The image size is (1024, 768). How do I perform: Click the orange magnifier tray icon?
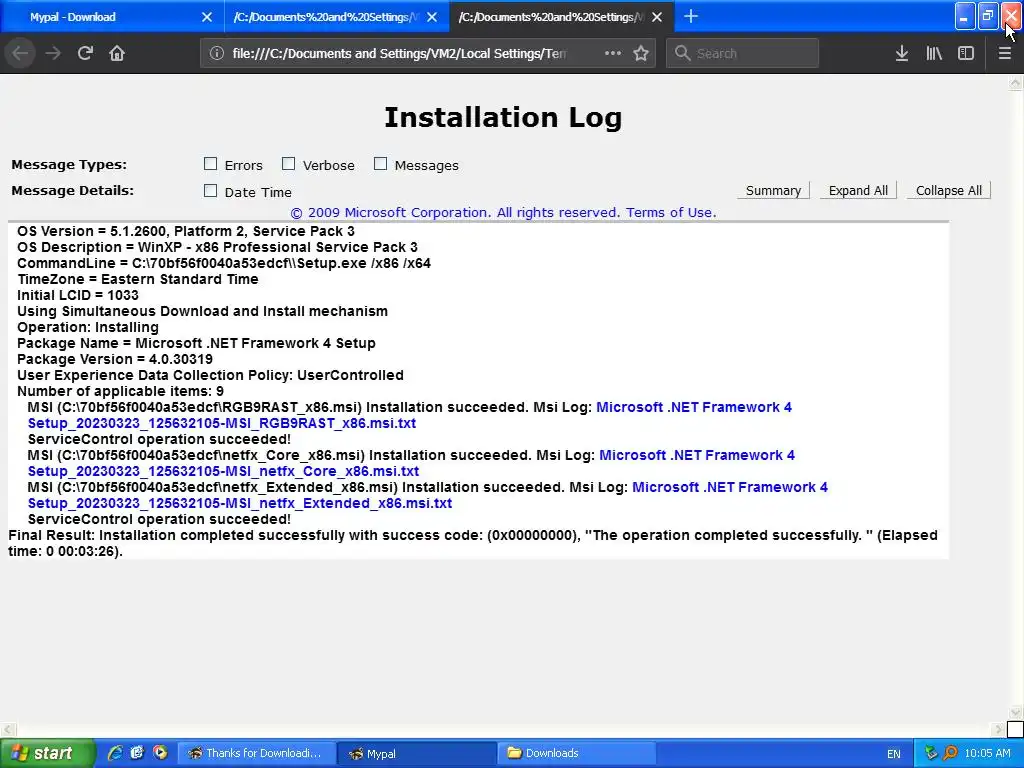coord(950,754)
